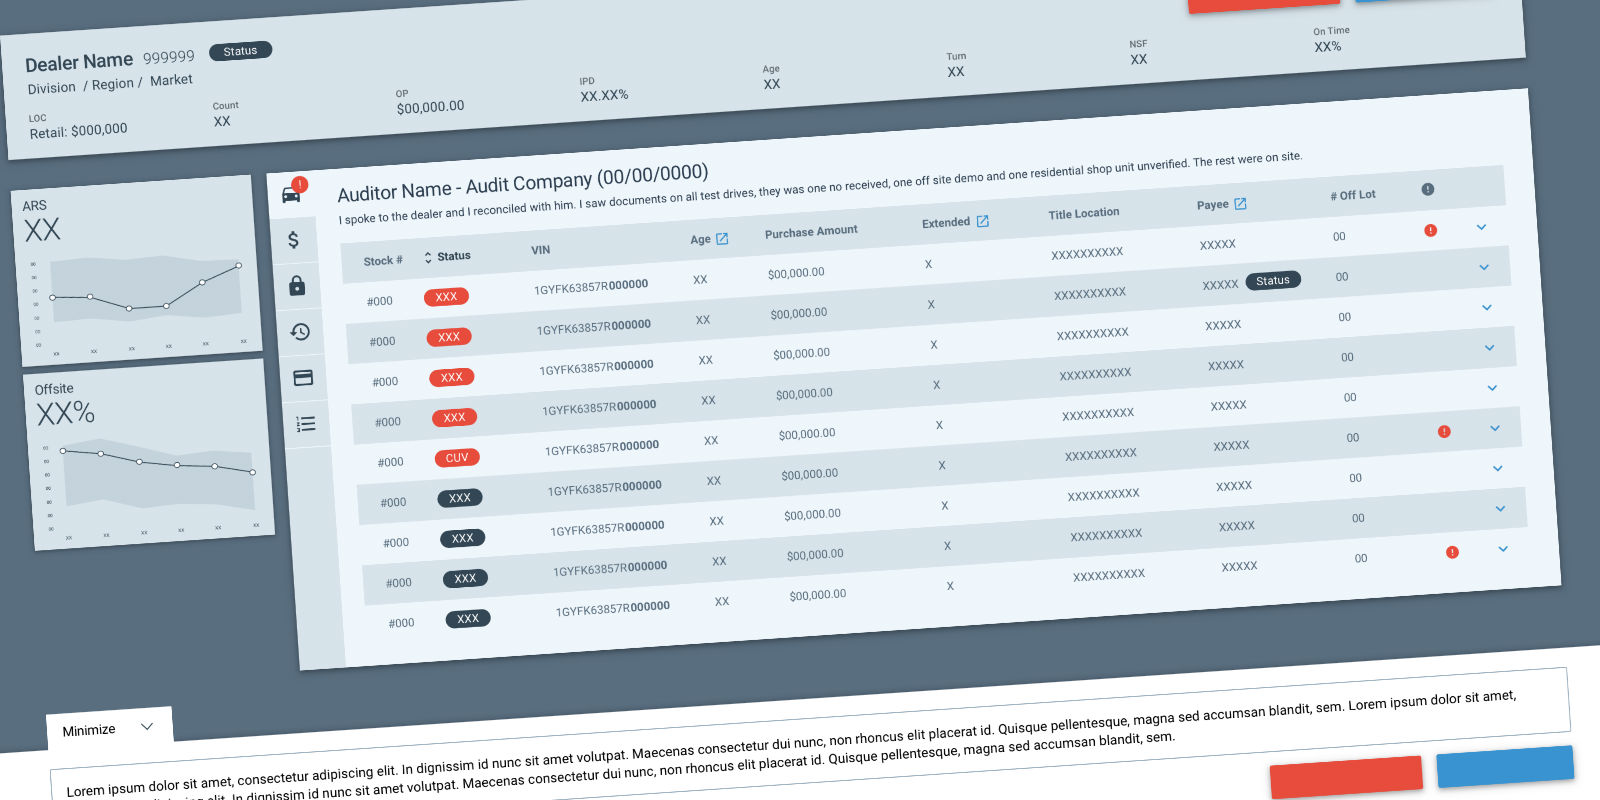Expand the first table row chevron
Viewport: 1600px width, 800px height.
click(x=1481, y=227)
